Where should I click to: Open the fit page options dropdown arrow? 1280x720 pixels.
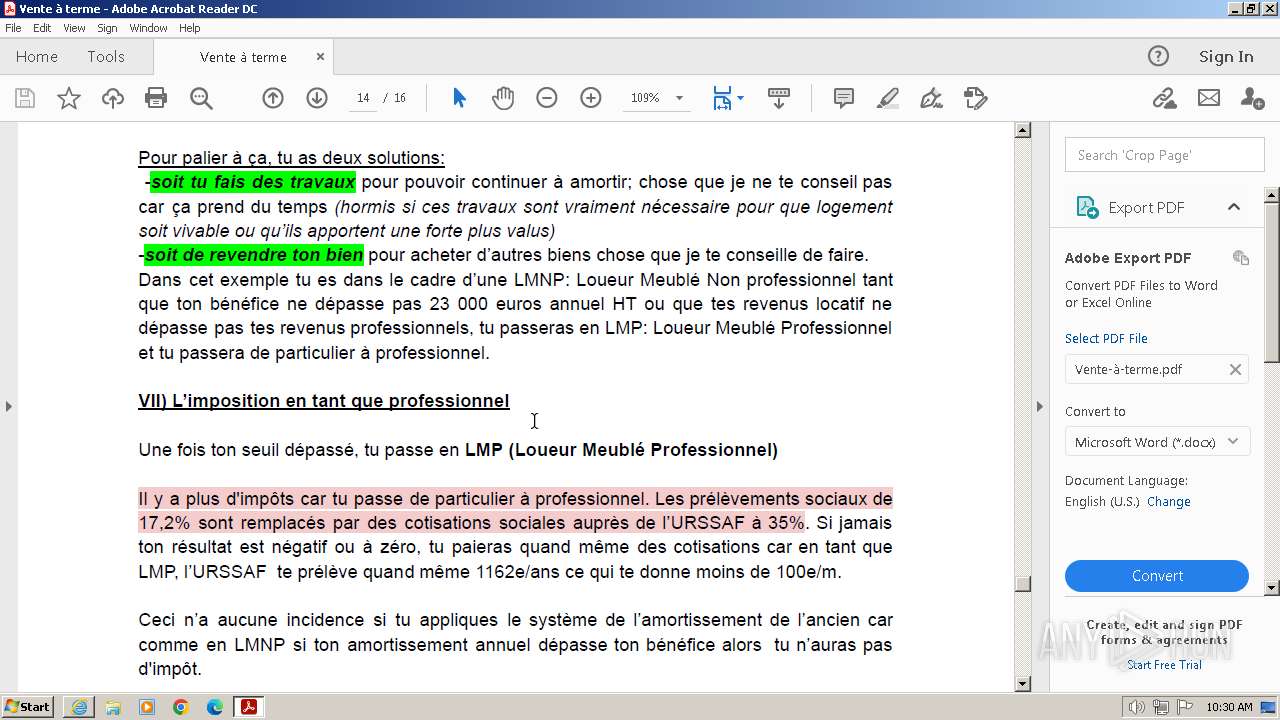pyautogui.click(x=740, y=98)
